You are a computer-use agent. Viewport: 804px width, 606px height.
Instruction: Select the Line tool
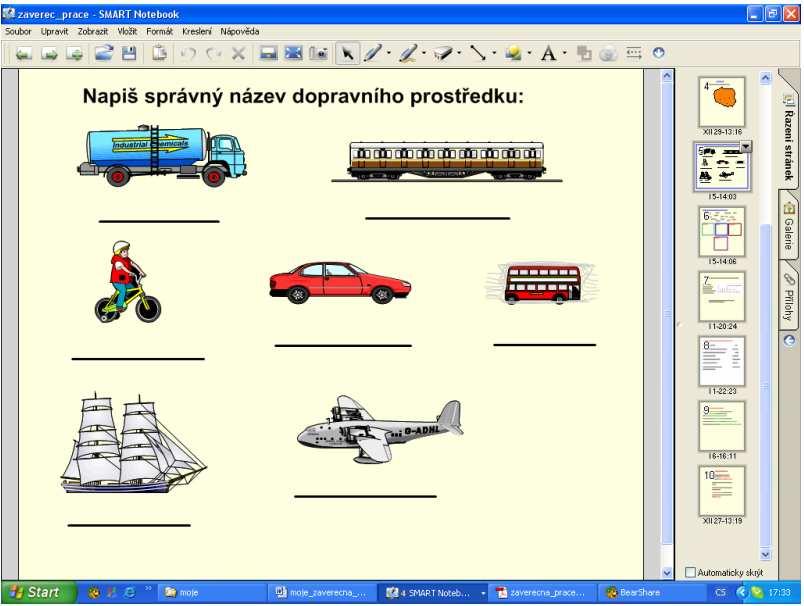click(x=478, y=53)
